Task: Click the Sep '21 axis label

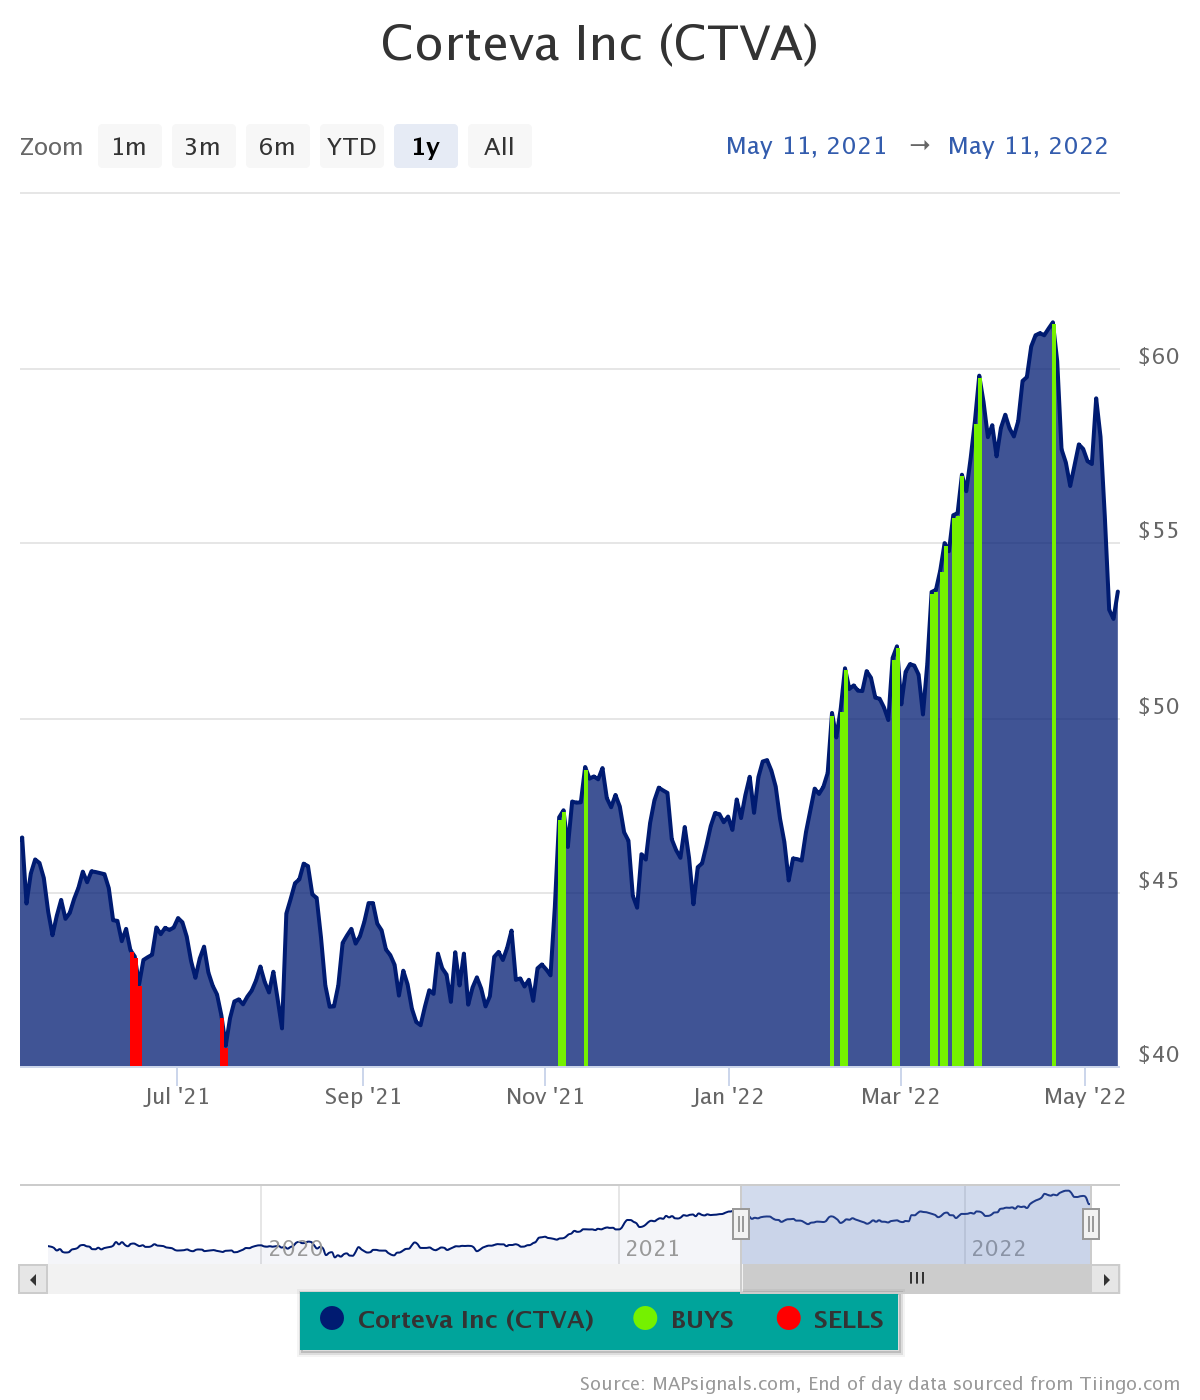Action: [363, 1096]
